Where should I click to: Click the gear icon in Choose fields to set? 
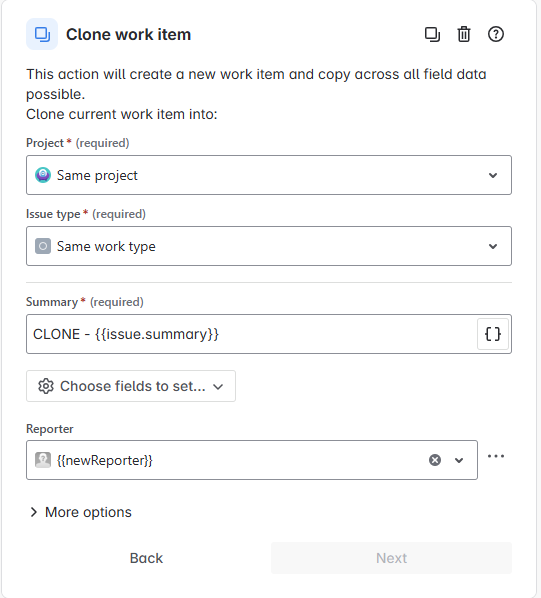pos(46,386)
